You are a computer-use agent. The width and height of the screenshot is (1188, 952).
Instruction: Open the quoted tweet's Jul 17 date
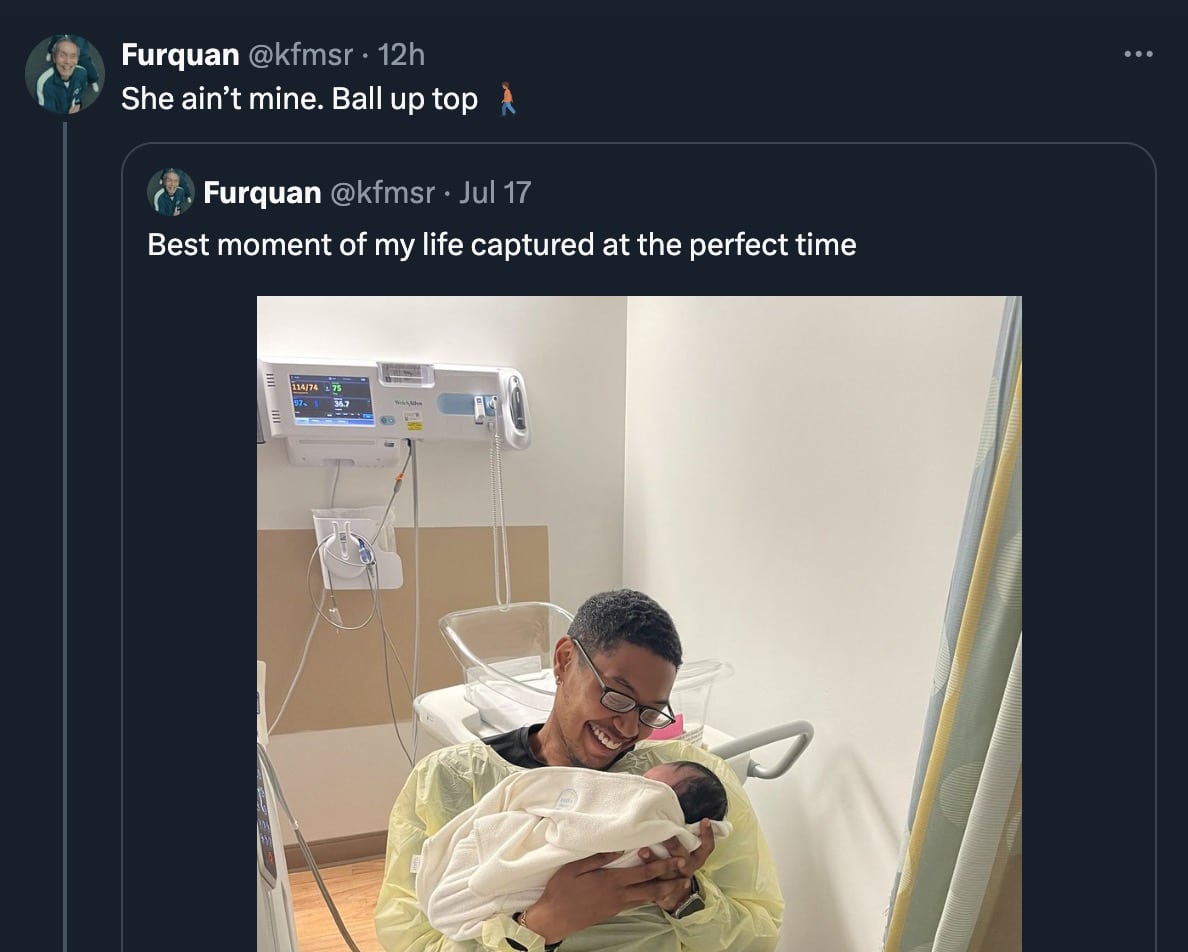click(494, 192)
